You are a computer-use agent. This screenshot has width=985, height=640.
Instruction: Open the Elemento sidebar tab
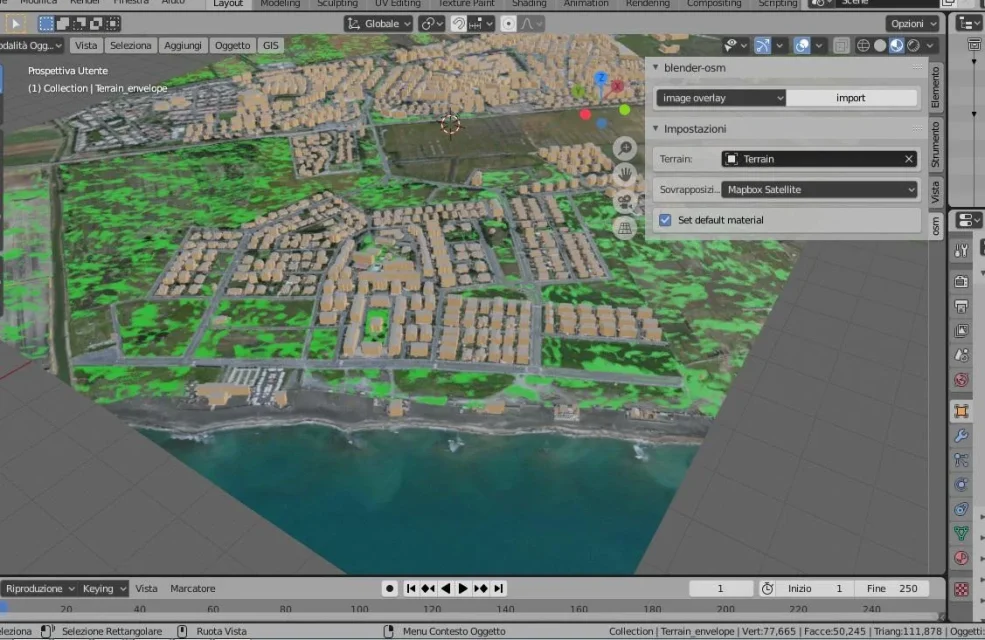pos(935,87)
